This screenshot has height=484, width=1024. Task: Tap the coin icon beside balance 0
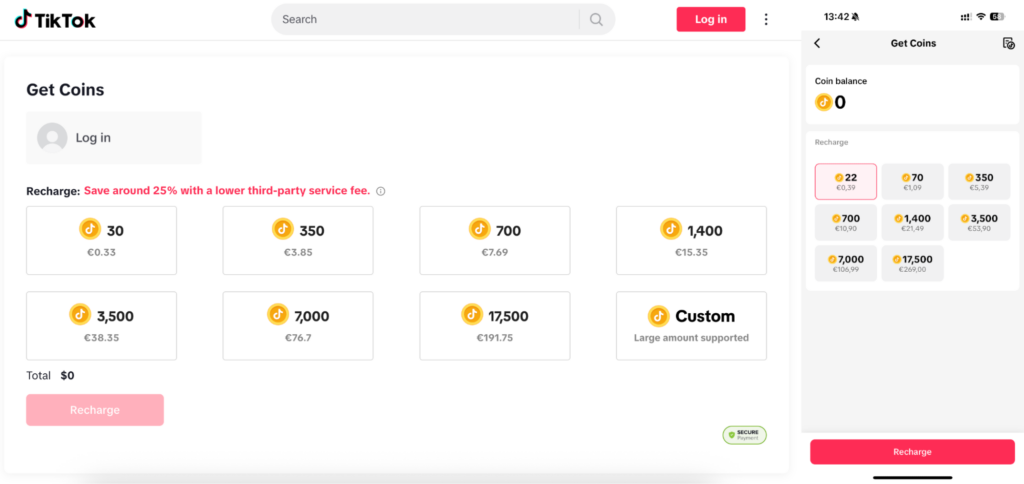pos(824,103)
